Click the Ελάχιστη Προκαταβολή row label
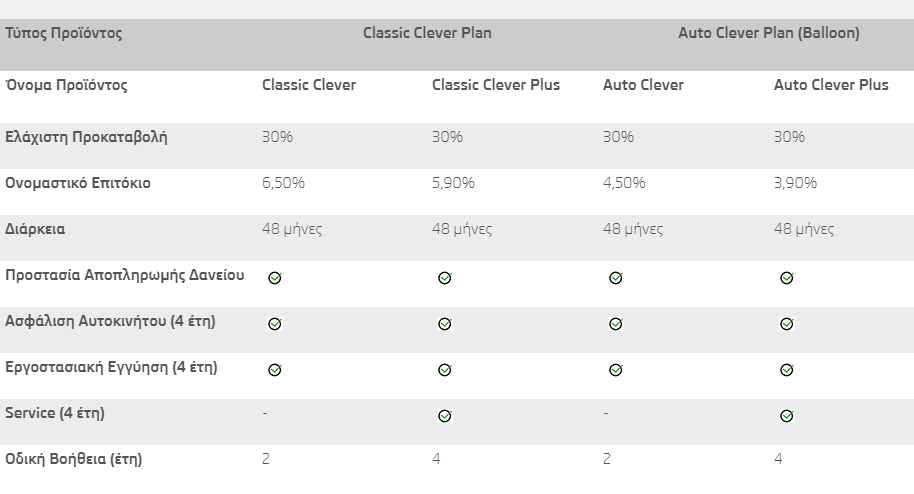 [86, 137]
